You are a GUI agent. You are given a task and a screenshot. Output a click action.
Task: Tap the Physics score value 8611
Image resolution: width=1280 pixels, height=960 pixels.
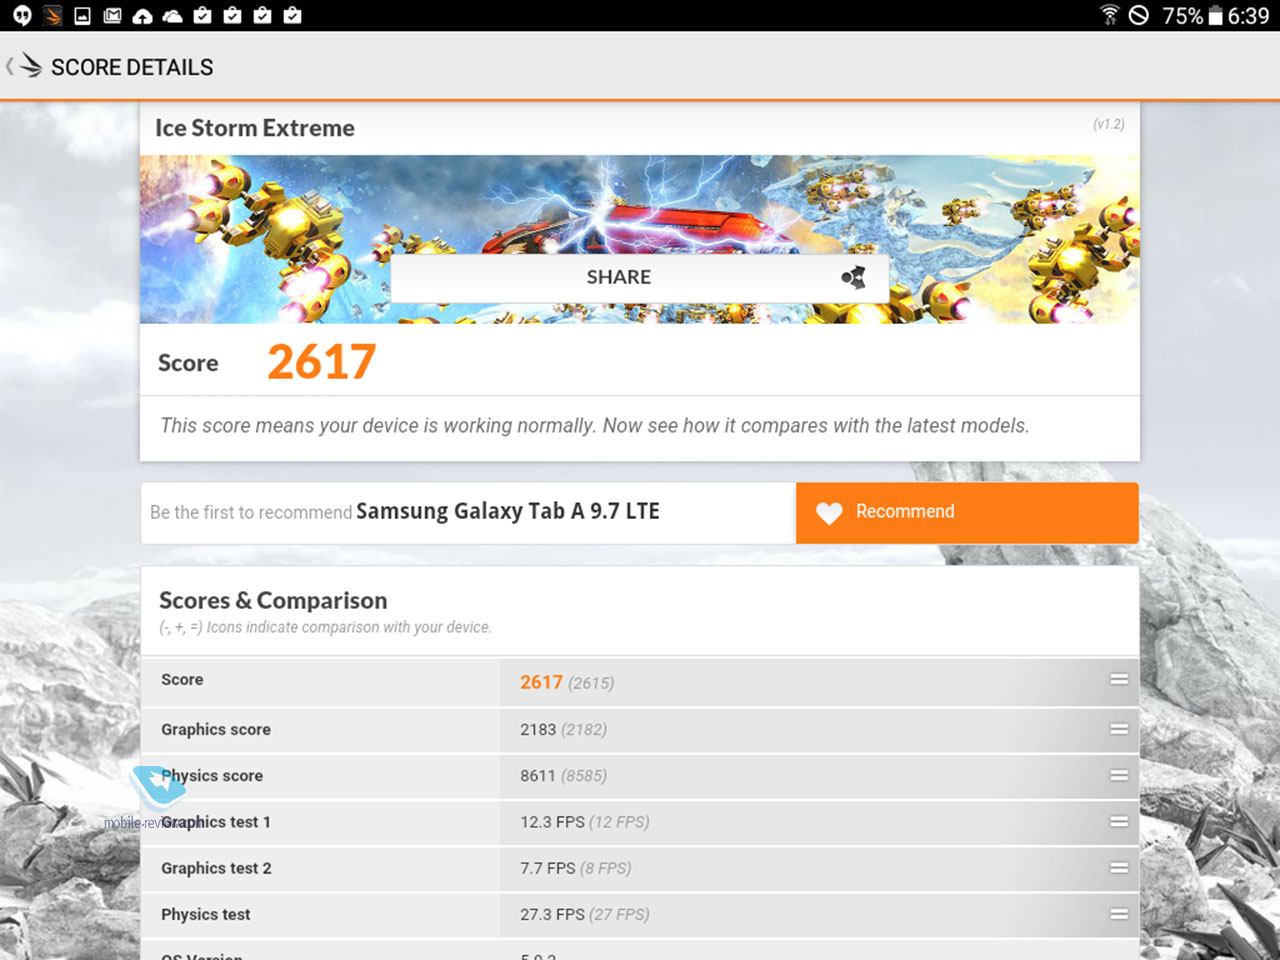tap(538, 776)
